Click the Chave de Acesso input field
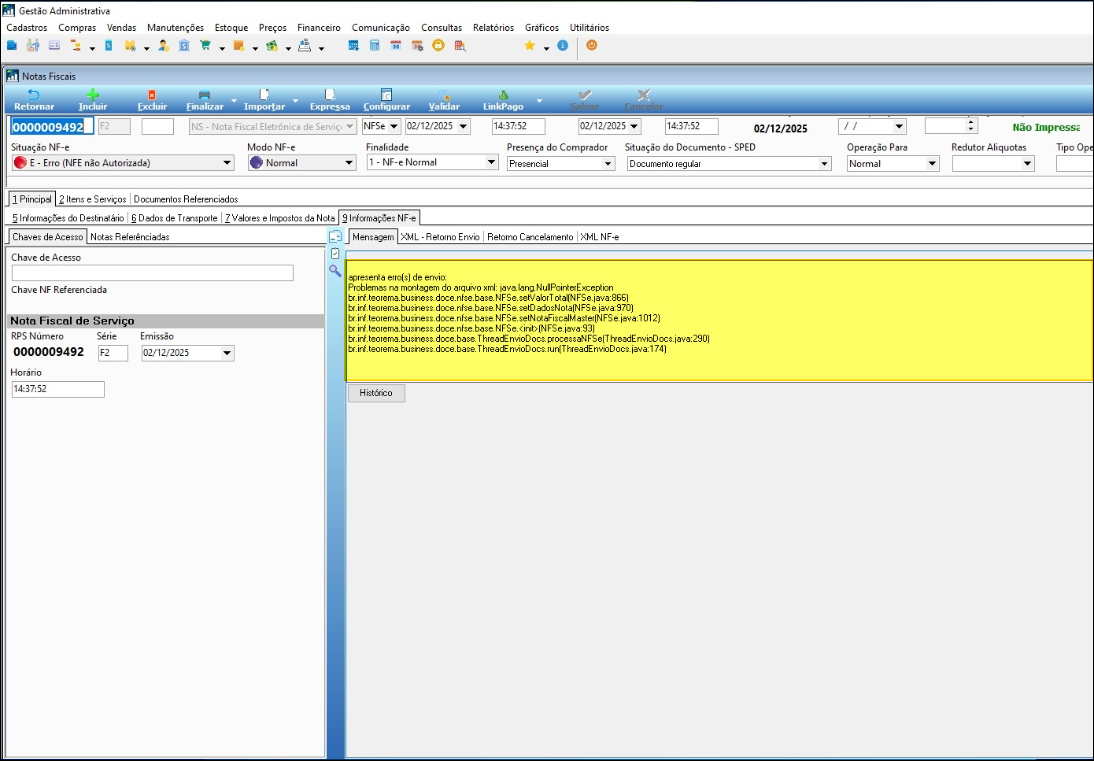 (152, 273)
